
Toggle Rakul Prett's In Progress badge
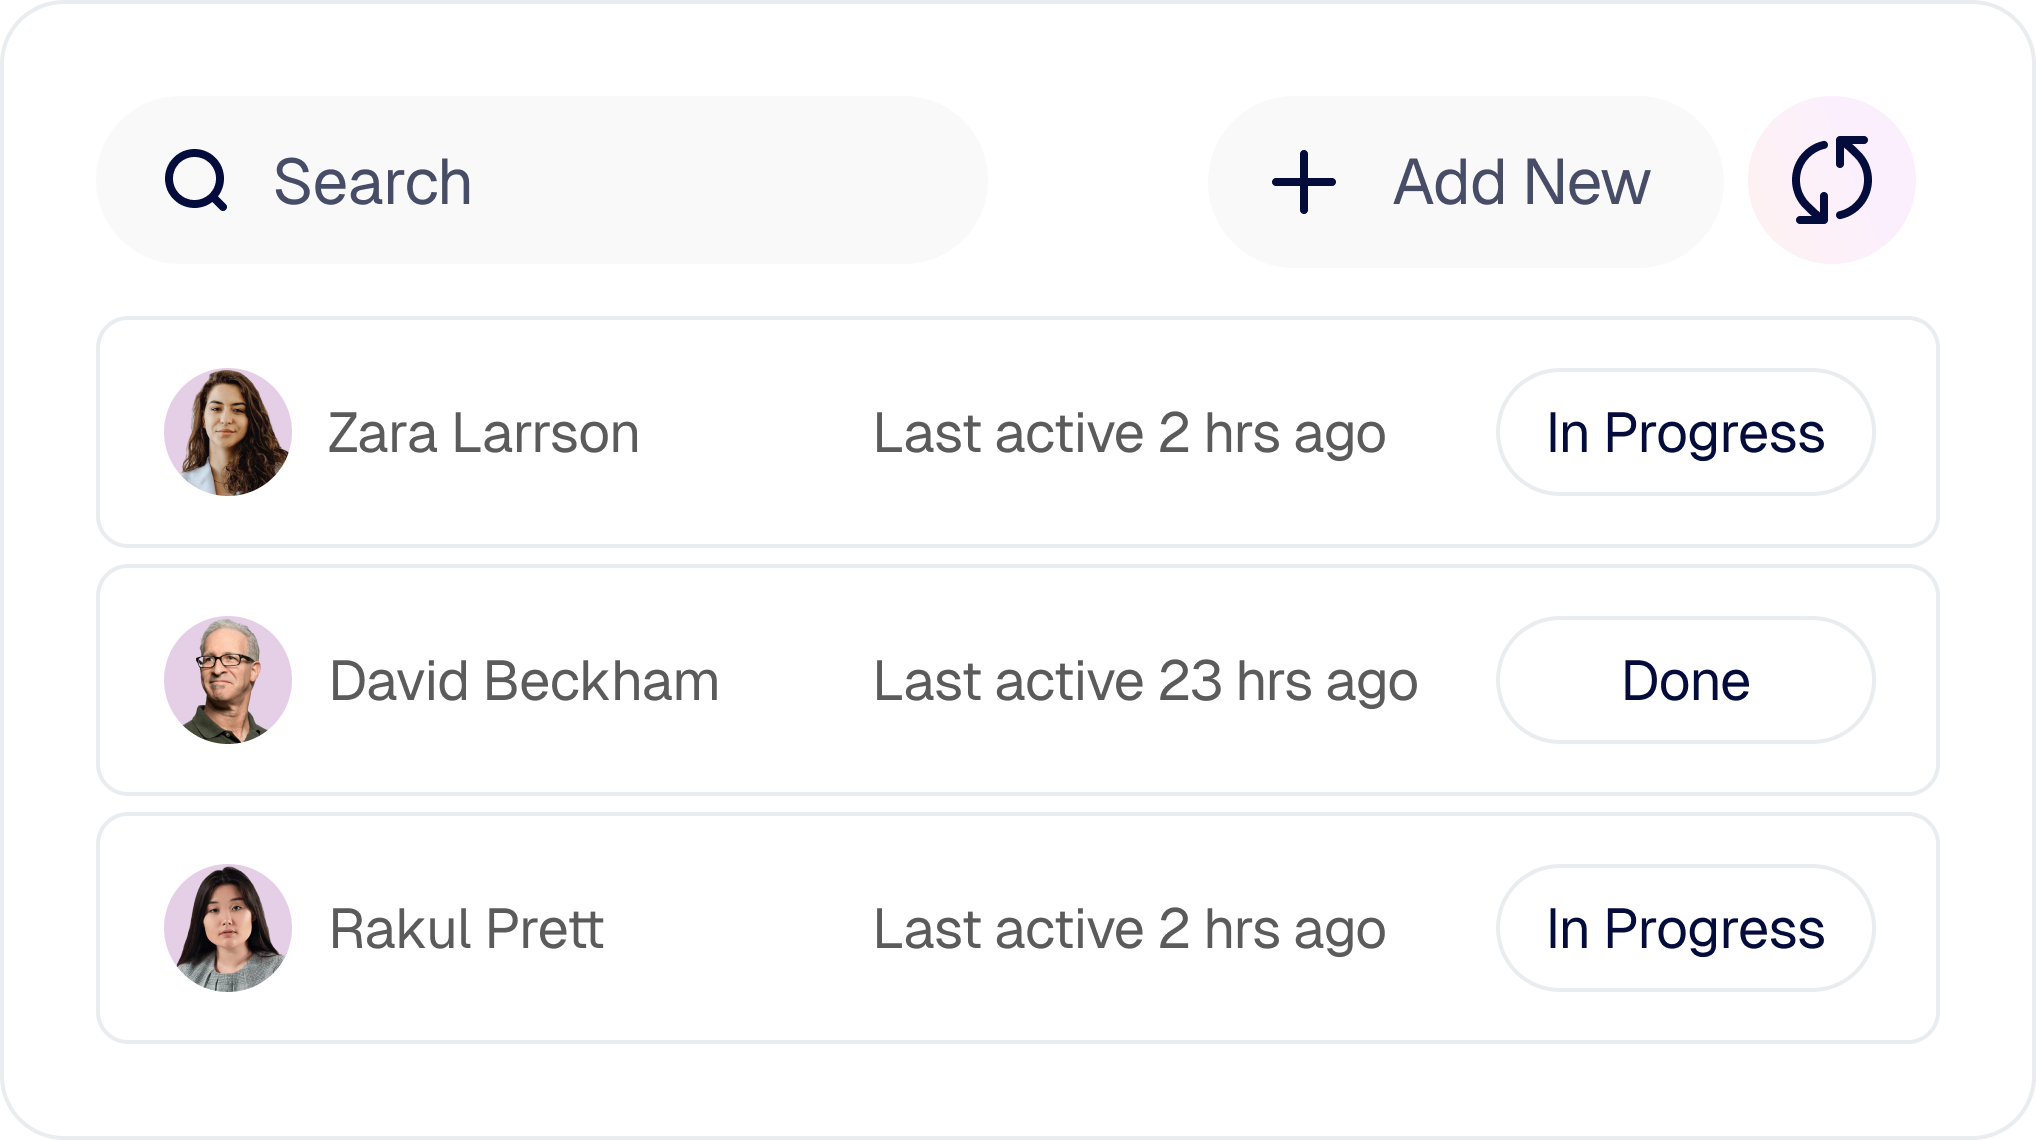[x=1684, y=927]
